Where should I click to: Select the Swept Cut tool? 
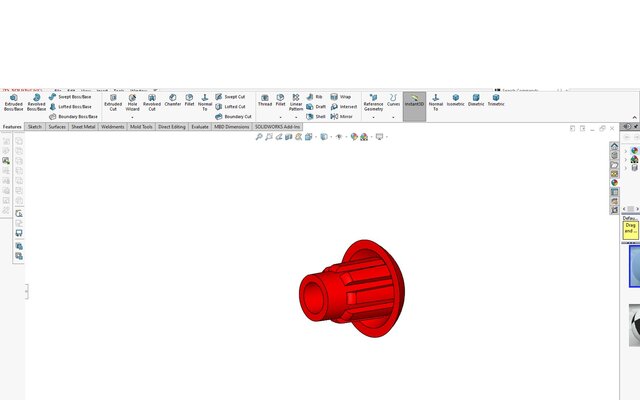[230, 97]
